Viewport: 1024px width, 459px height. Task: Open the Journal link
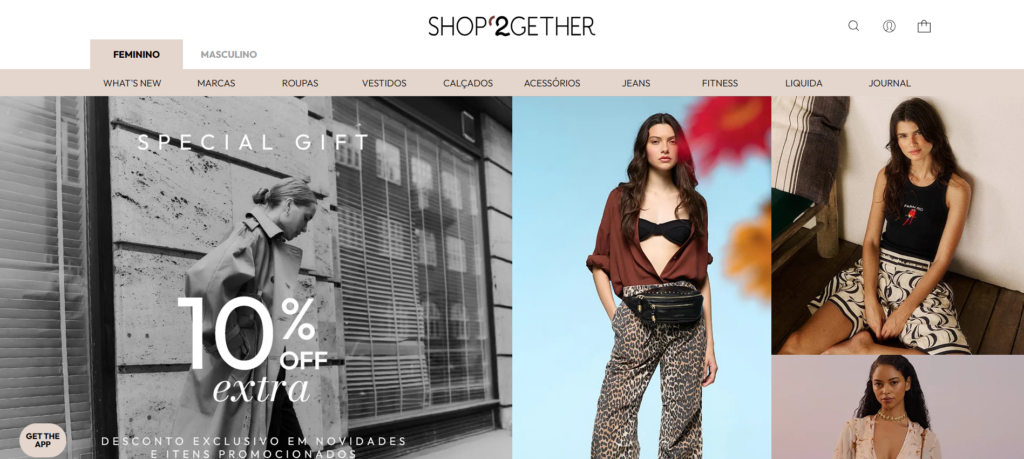tap(889, 83)
